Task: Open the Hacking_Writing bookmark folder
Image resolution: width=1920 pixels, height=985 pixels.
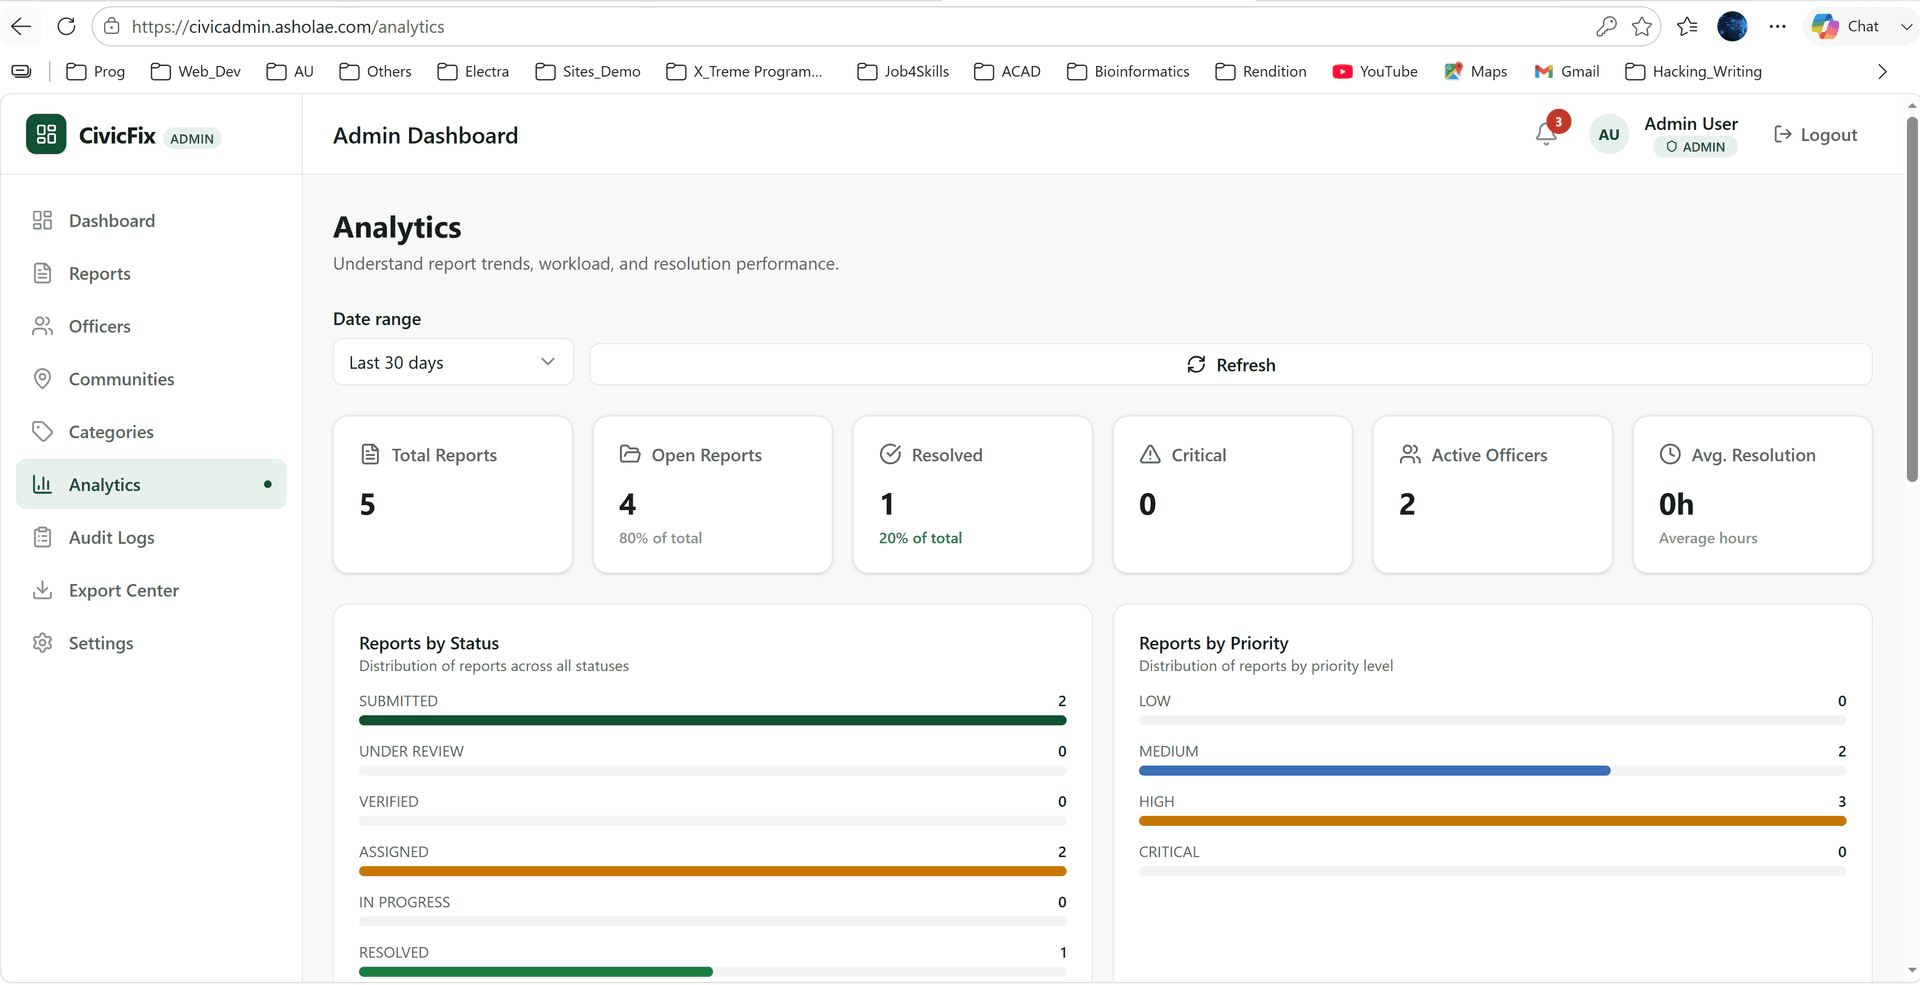Action: (x=1693, y=71)
